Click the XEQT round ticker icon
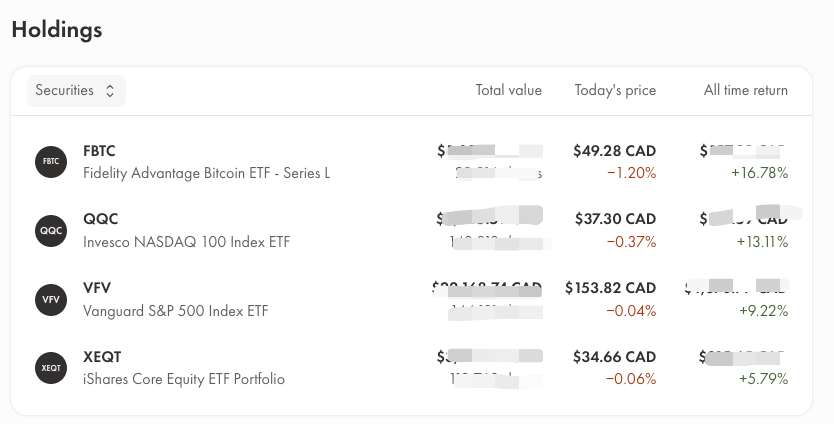Image resolution: width=834 pixels, height=424 pixels. (51, 368)
